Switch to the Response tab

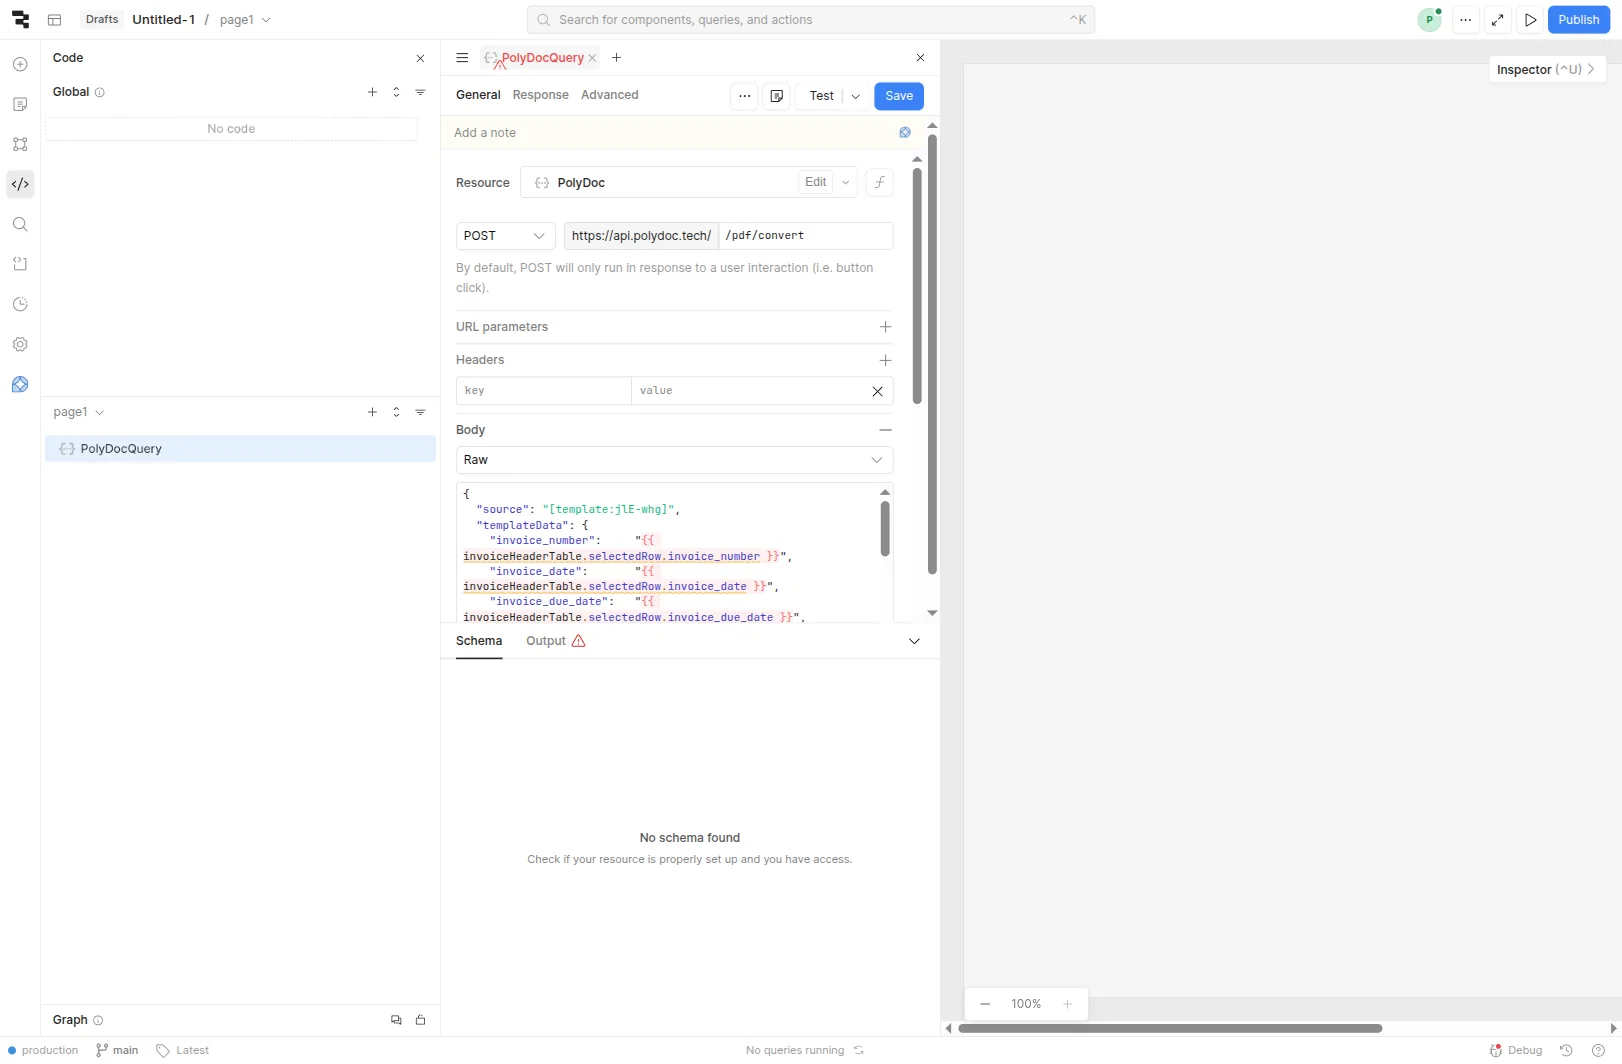point(540,95)
